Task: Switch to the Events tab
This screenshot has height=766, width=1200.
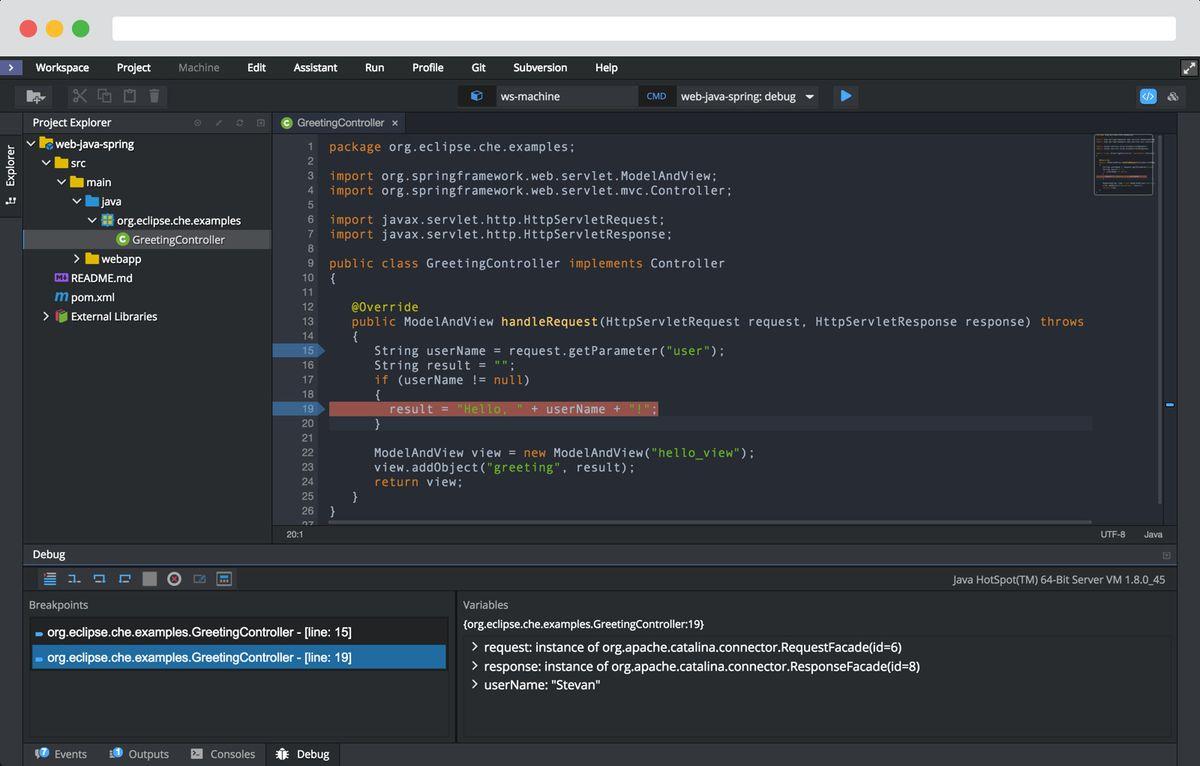Action: click(61, 754)
